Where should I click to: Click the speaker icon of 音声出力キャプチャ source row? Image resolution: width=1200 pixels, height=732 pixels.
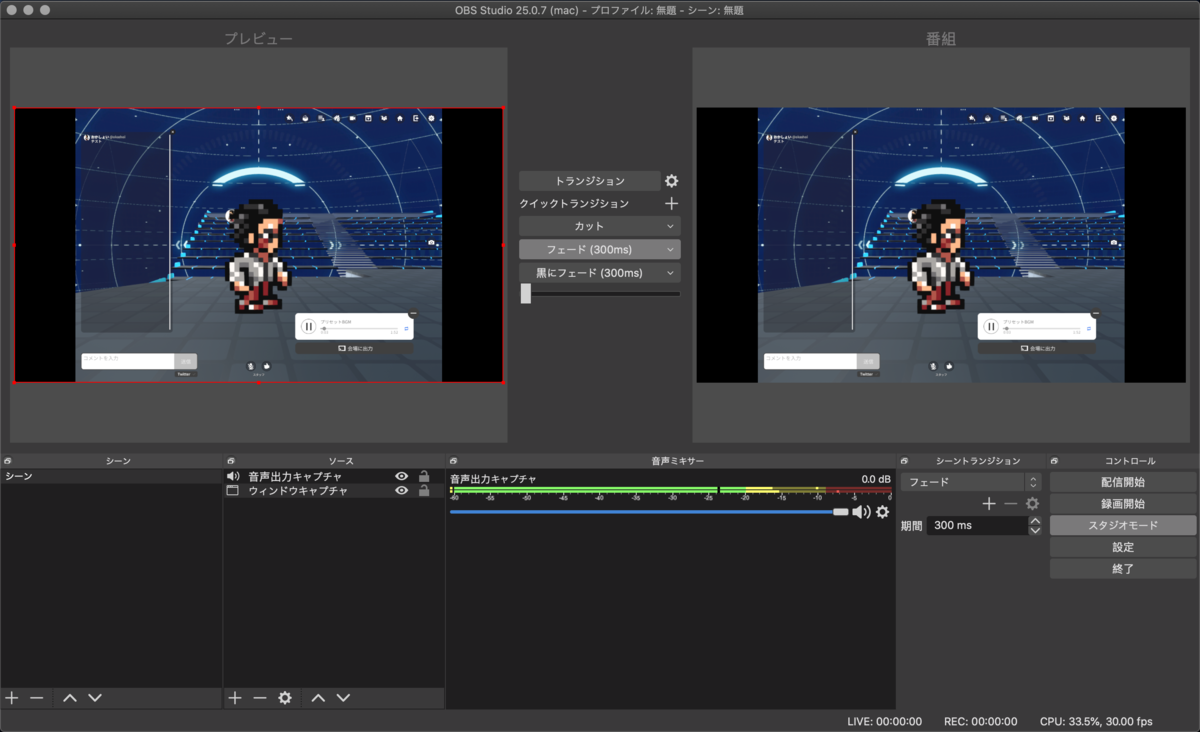click(x=233, y=477)
